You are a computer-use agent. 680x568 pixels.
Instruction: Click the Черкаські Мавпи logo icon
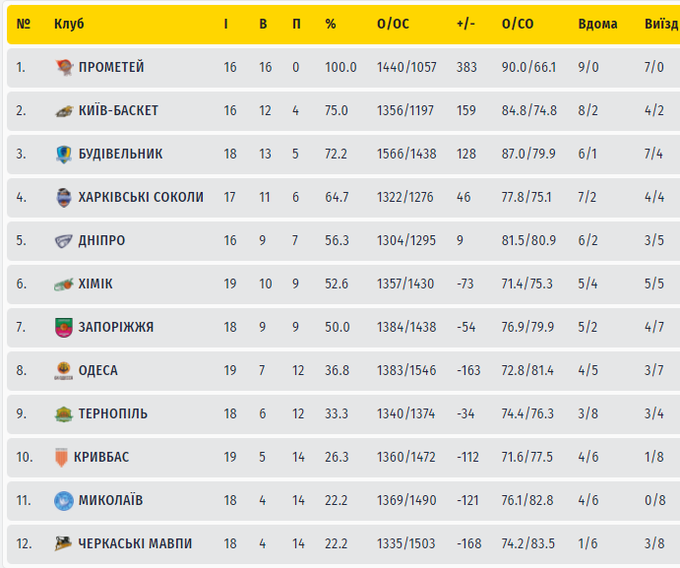click(x=64, y=544)
